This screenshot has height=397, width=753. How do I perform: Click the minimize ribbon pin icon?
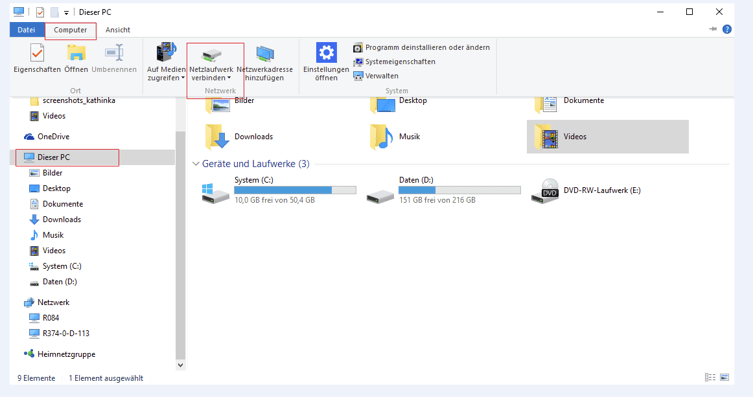click(x=713, y=29)
